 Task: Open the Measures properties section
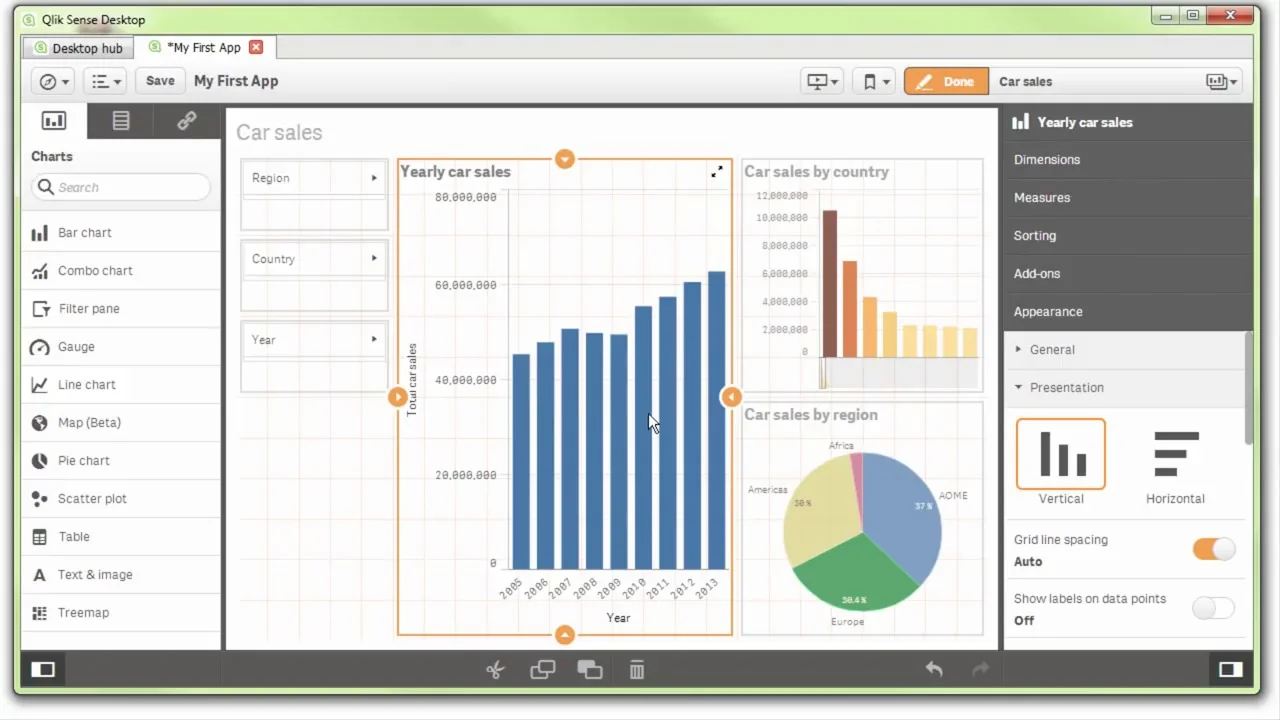tap(1127, 198)
